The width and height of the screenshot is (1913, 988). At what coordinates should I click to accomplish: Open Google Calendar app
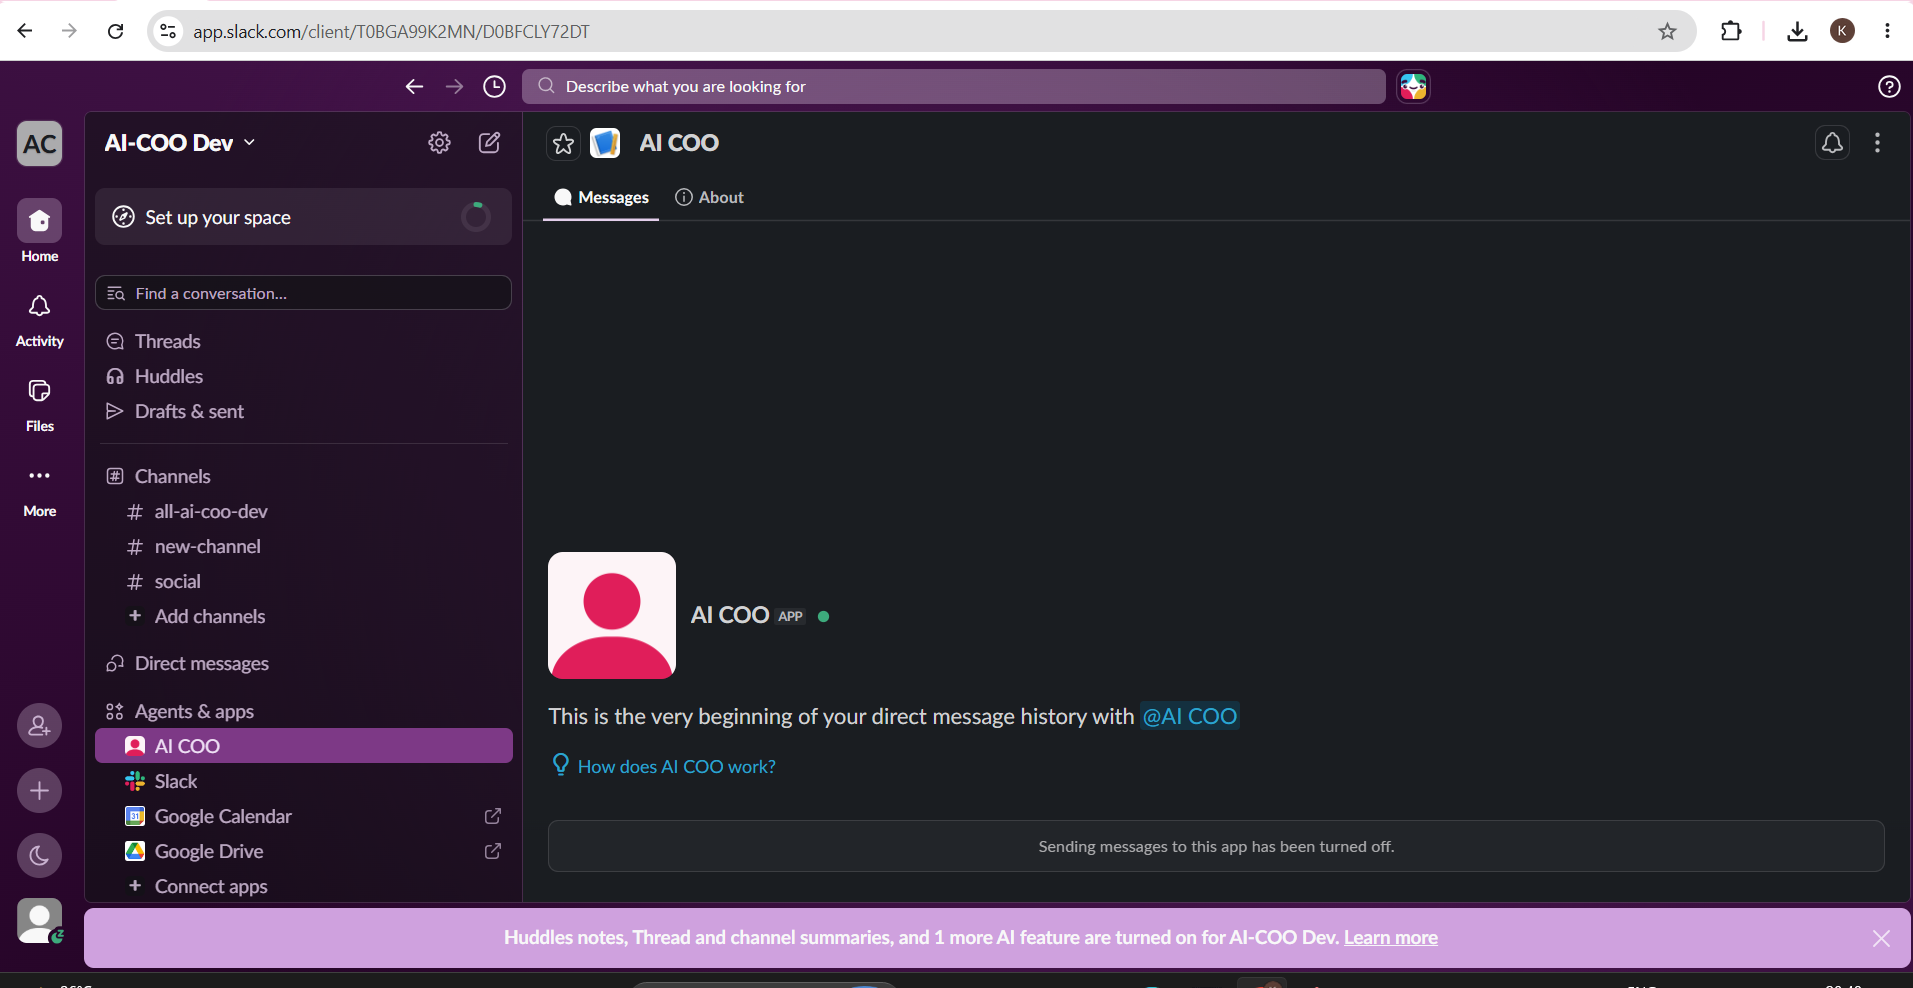(303, 816)
